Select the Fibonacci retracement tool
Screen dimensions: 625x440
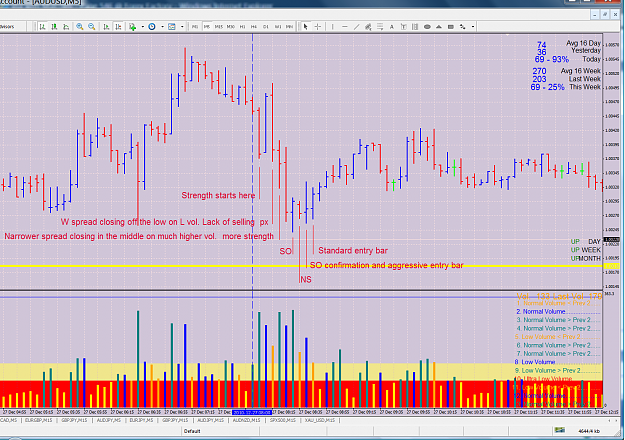tap(380, 27)
